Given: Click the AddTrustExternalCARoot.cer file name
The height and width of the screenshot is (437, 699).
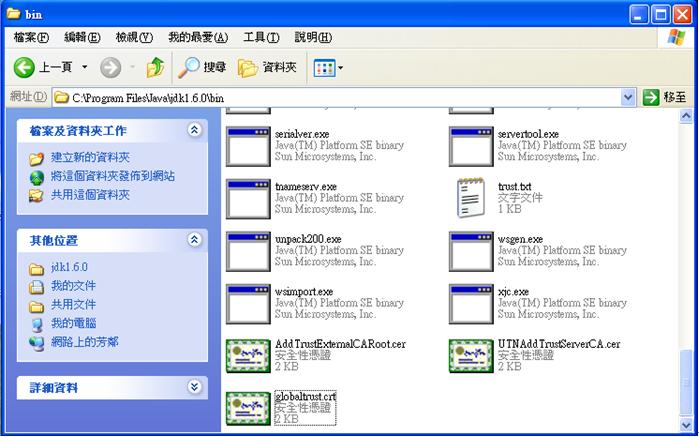Looking at the screenshot, I should 340,344.
